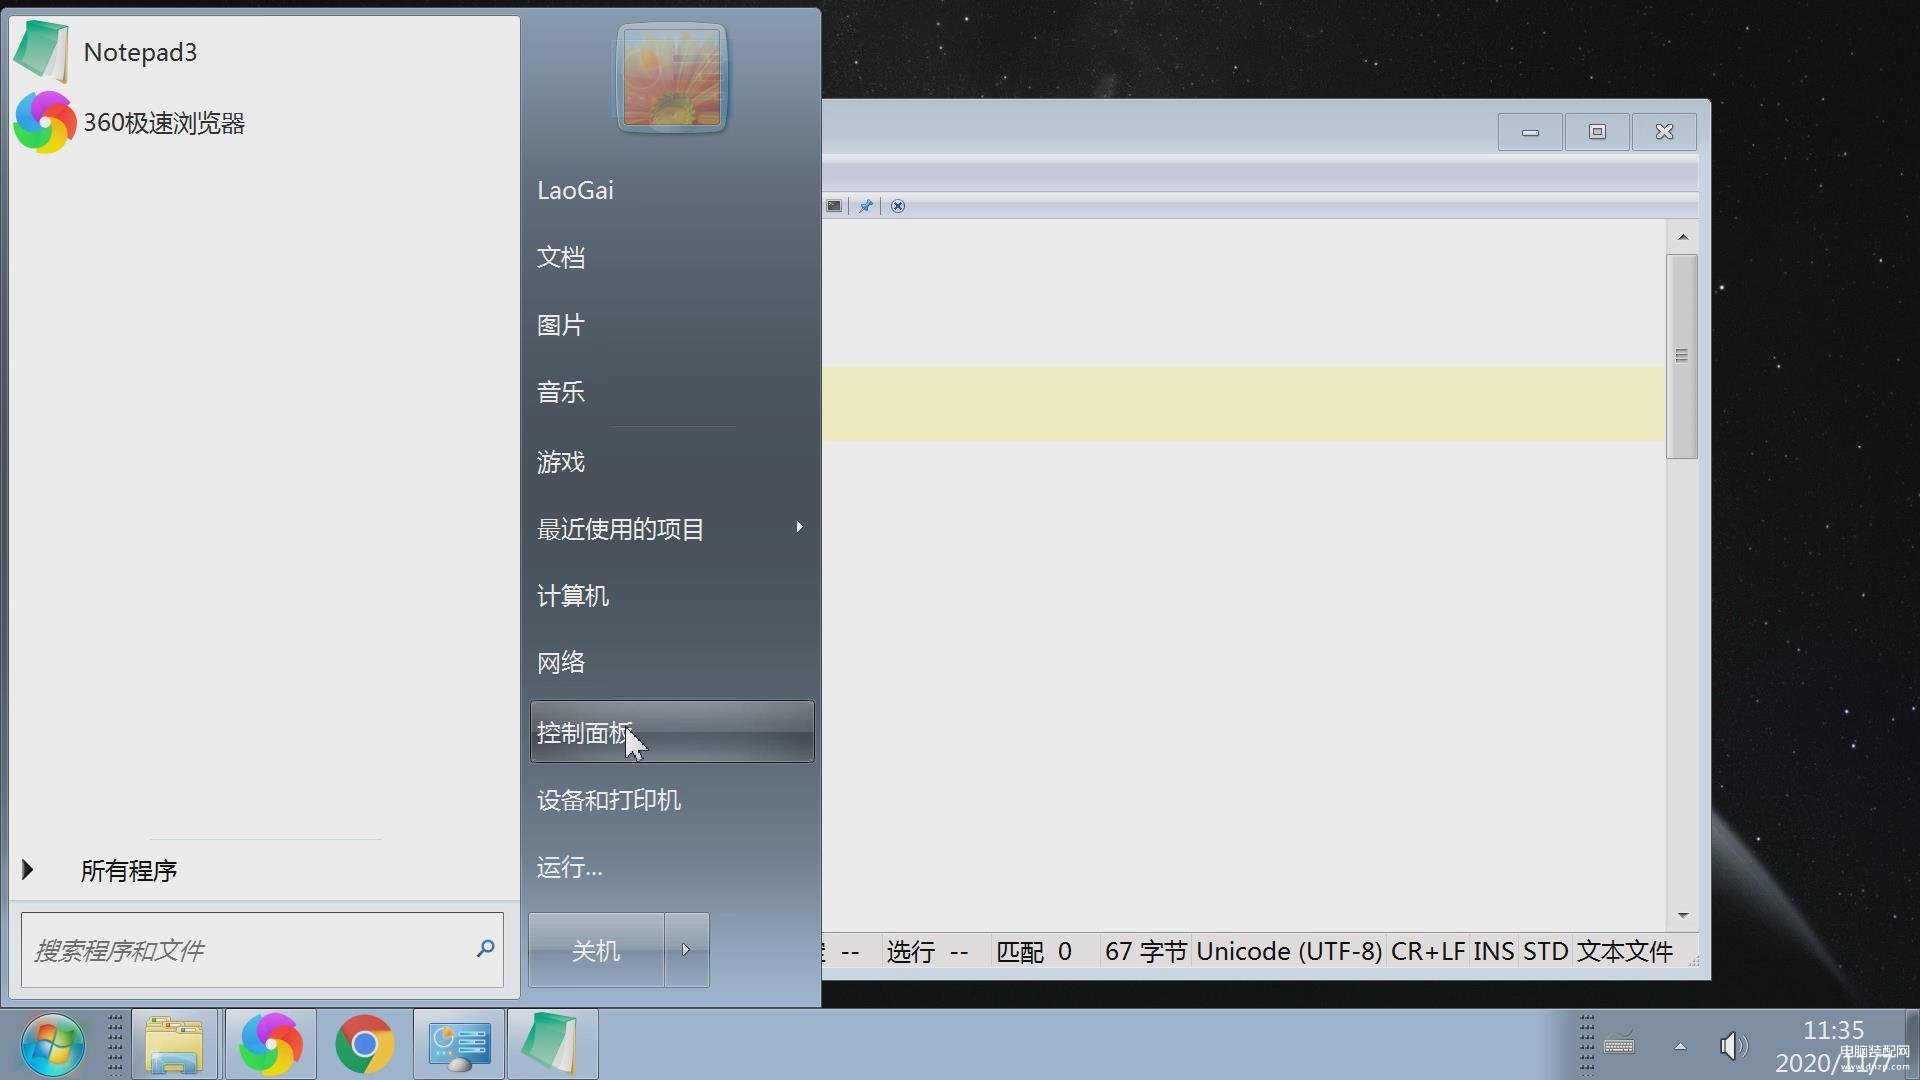The image size is (1920, 1080).
Task: Toggle STD indicator in status bar
Action: tap(1545, 951)
